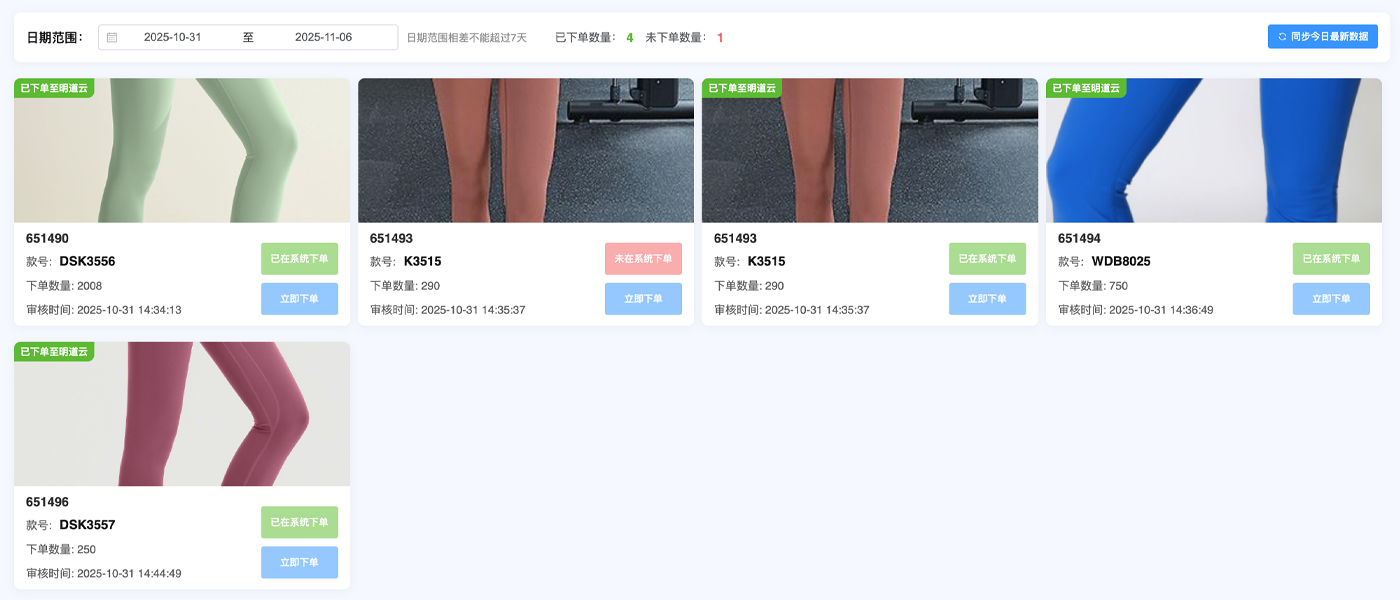1400x600 pixels.
Task: Click the 已下单至明道云 badge on card 651496
Action: 55,351
